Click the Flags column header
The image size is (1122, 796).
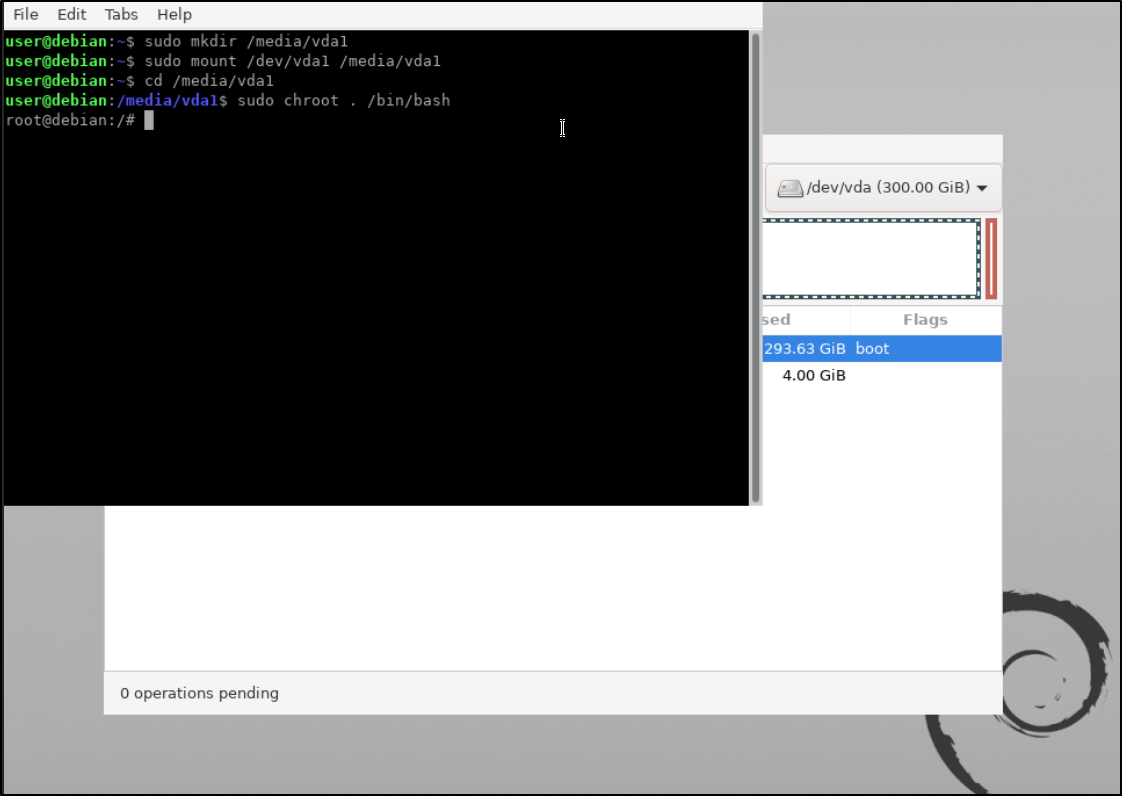pyautogui.click(x=924, y=319)
